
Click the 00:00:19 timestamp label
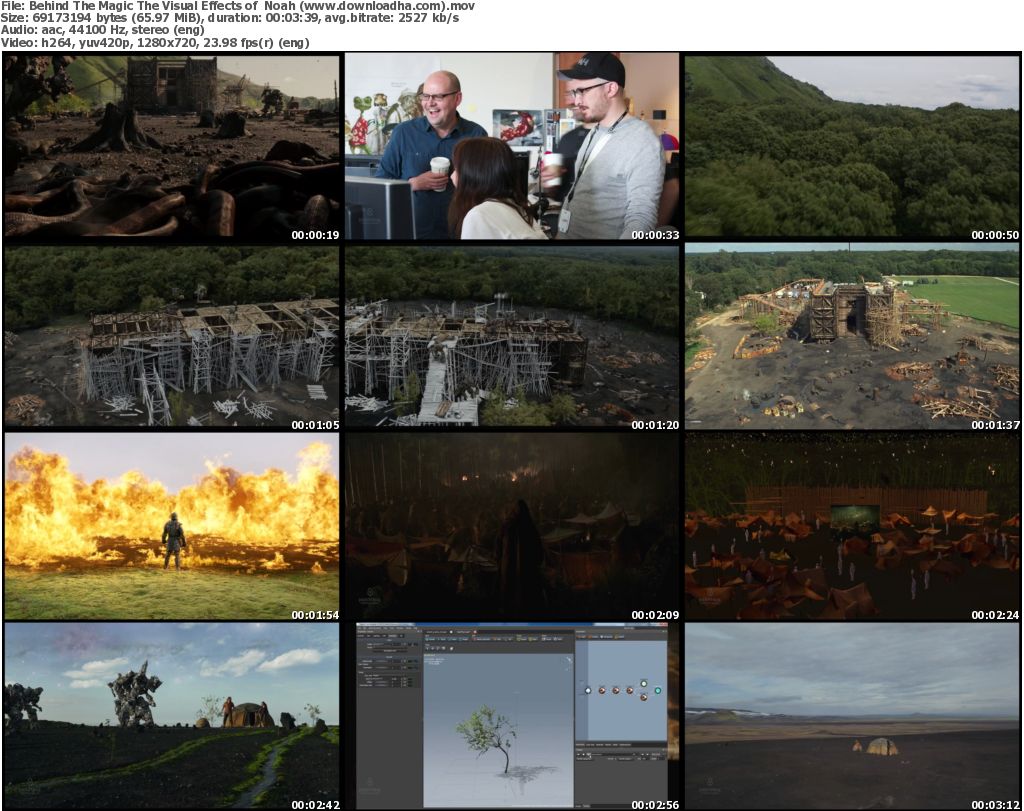(315, 235)
